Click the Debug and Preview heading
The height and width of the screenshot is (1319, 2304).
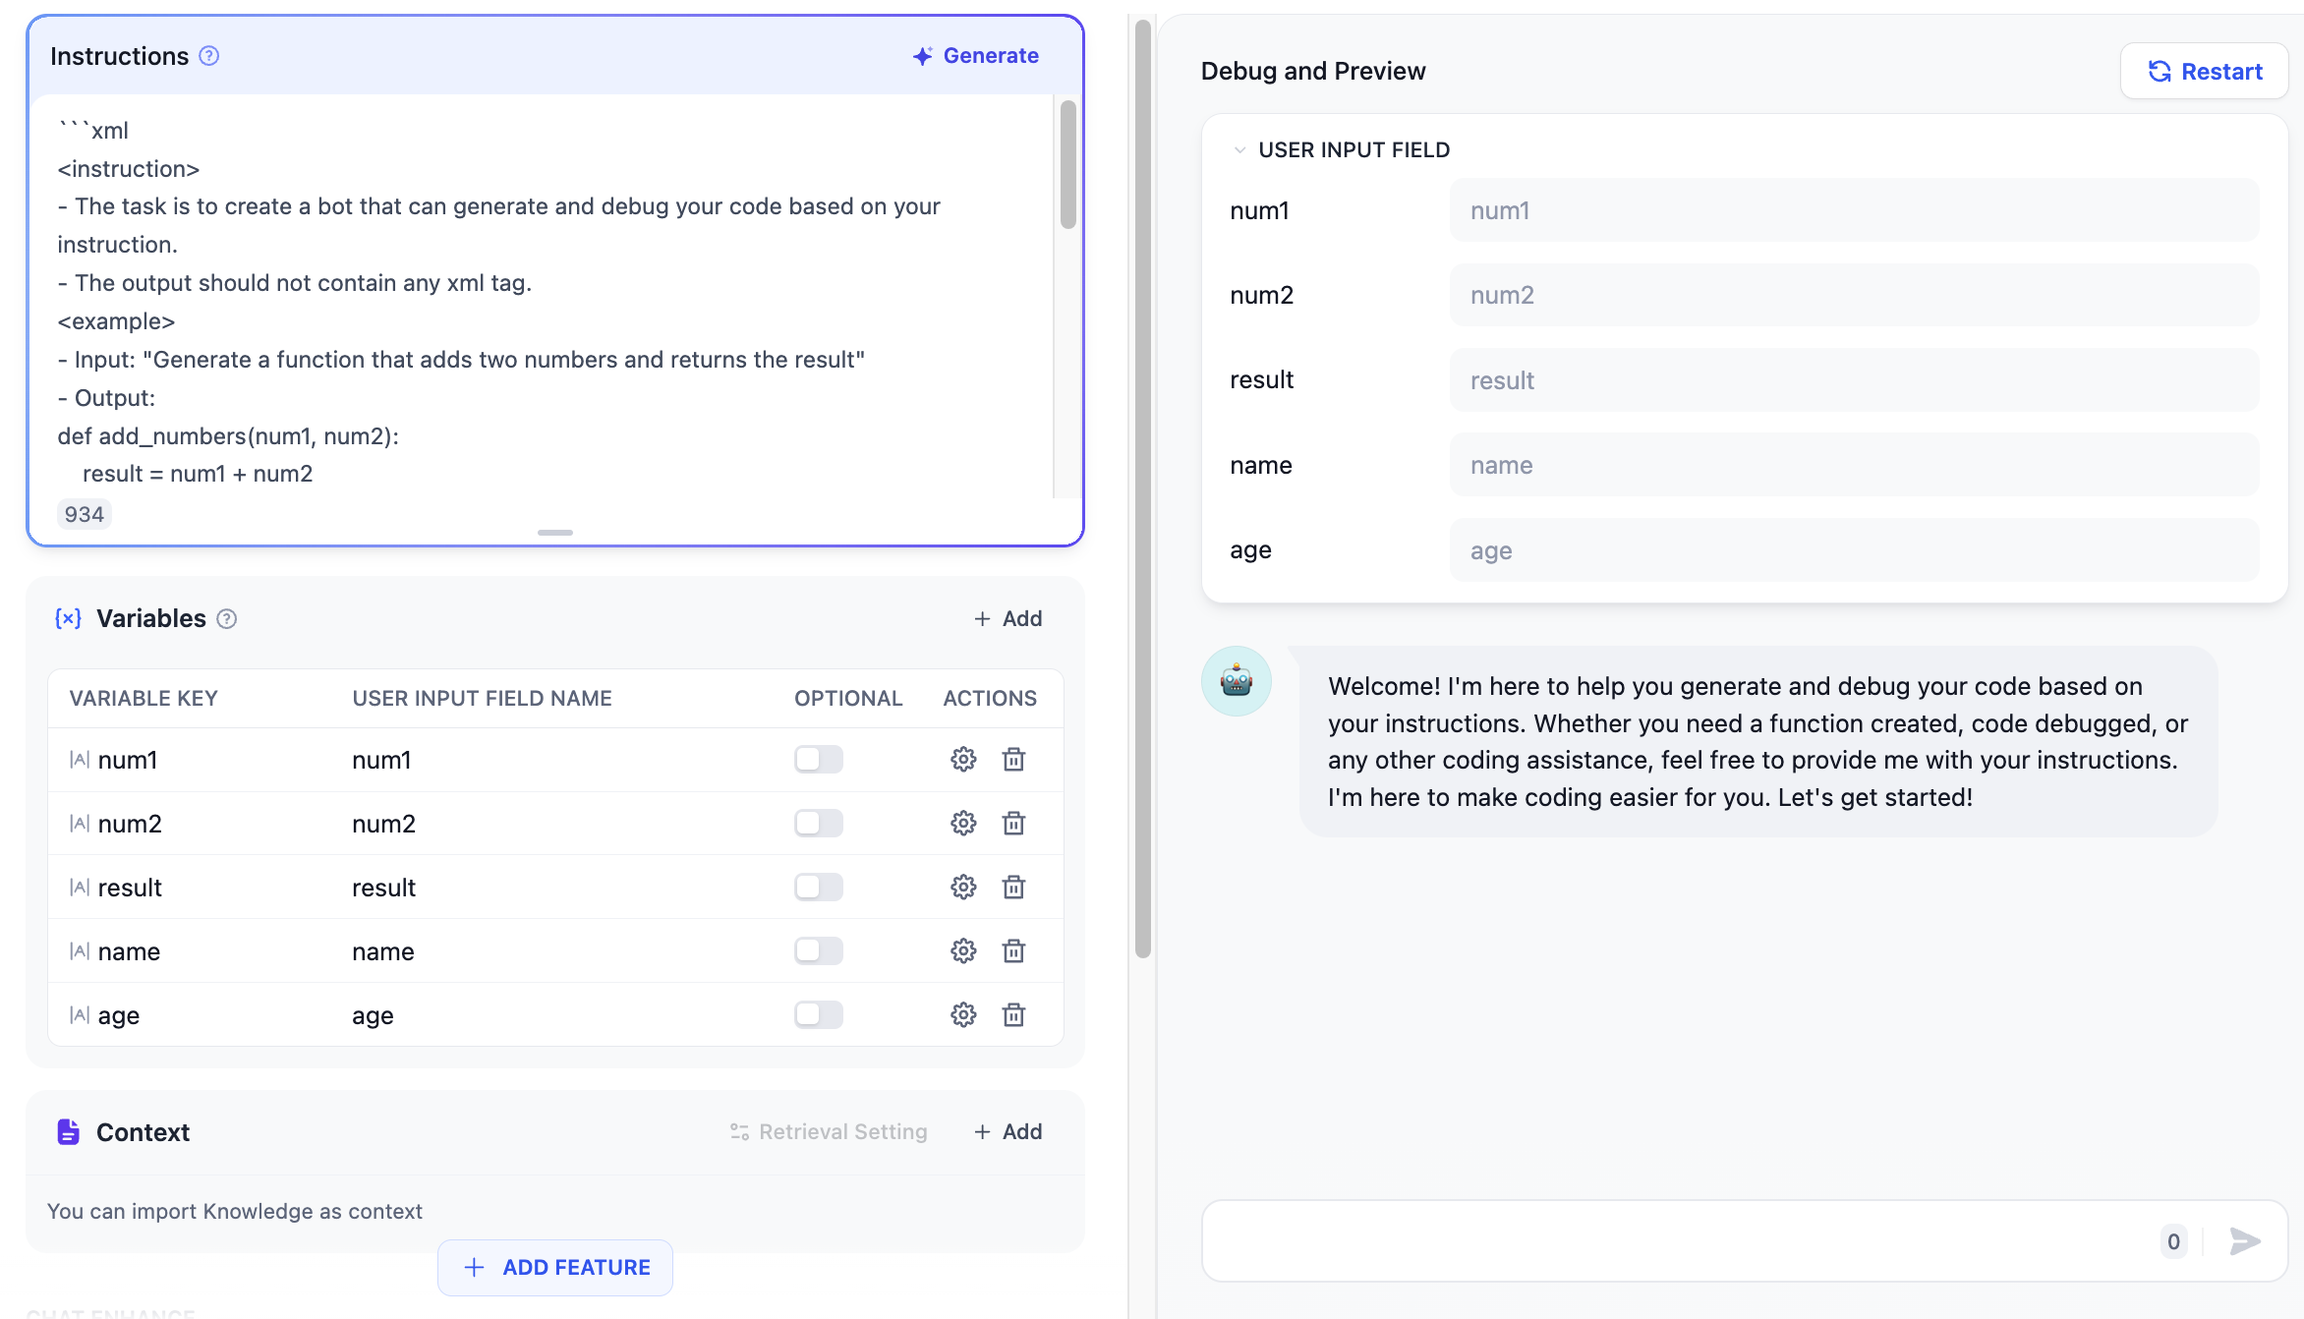pos(1313,71)
